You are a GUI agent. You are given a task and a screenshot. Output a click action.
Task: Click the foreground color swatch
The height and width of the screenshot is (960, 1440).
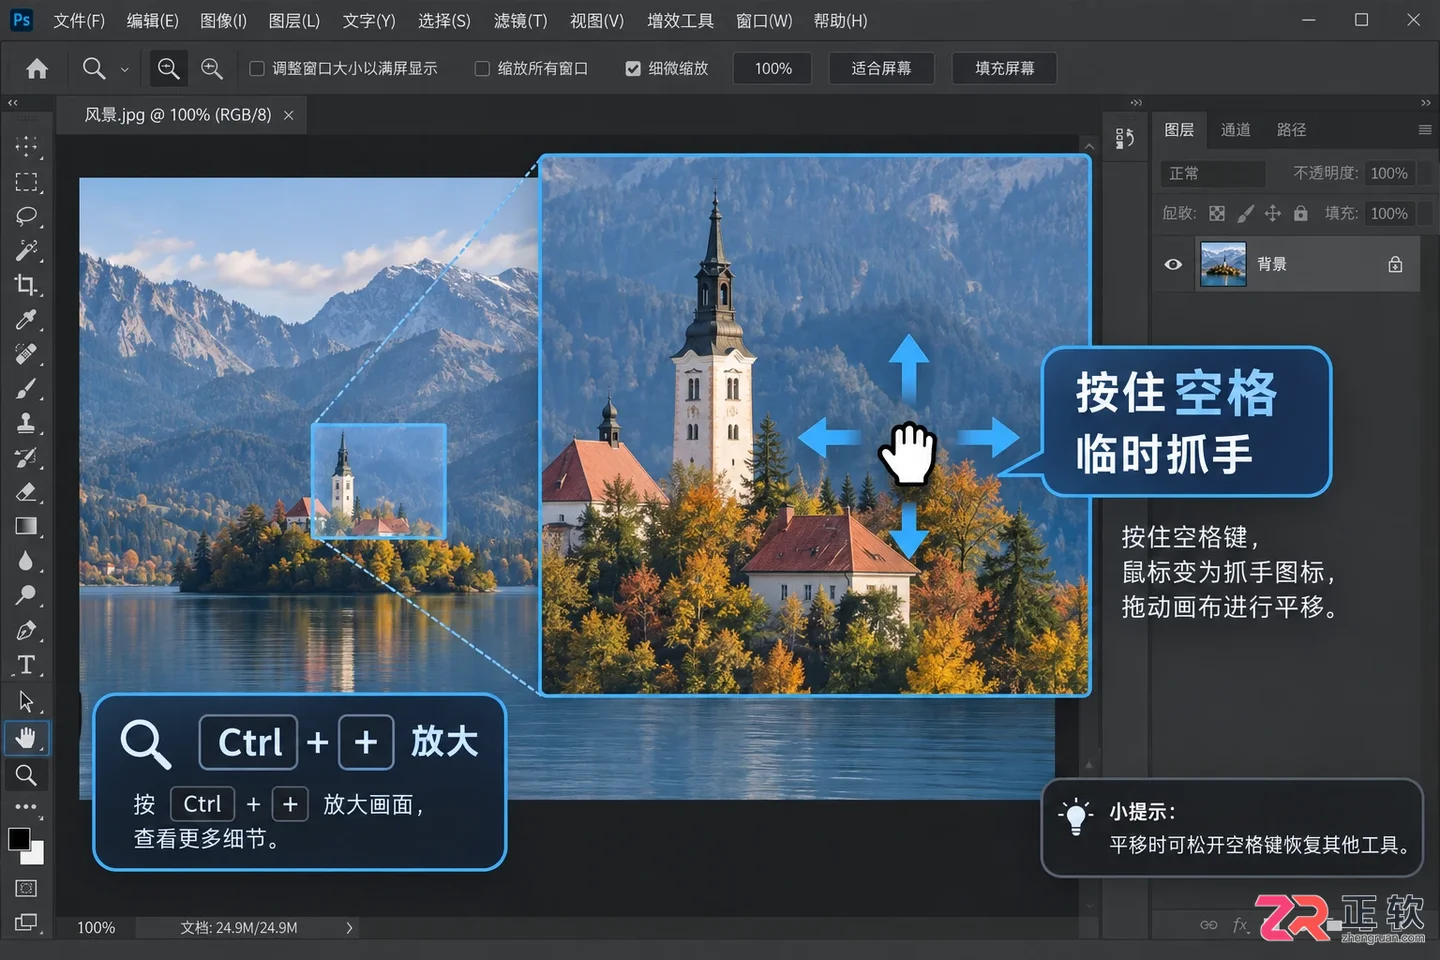tap(19, 839)
